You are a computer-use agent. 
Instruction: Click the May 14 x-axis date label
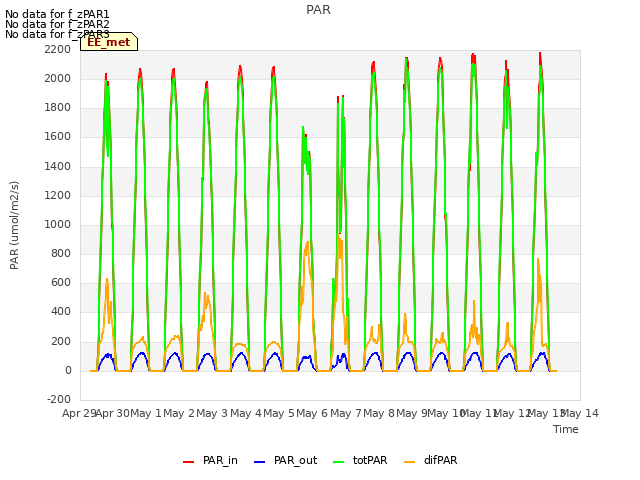pyautogui.click(x=580, y=413)
